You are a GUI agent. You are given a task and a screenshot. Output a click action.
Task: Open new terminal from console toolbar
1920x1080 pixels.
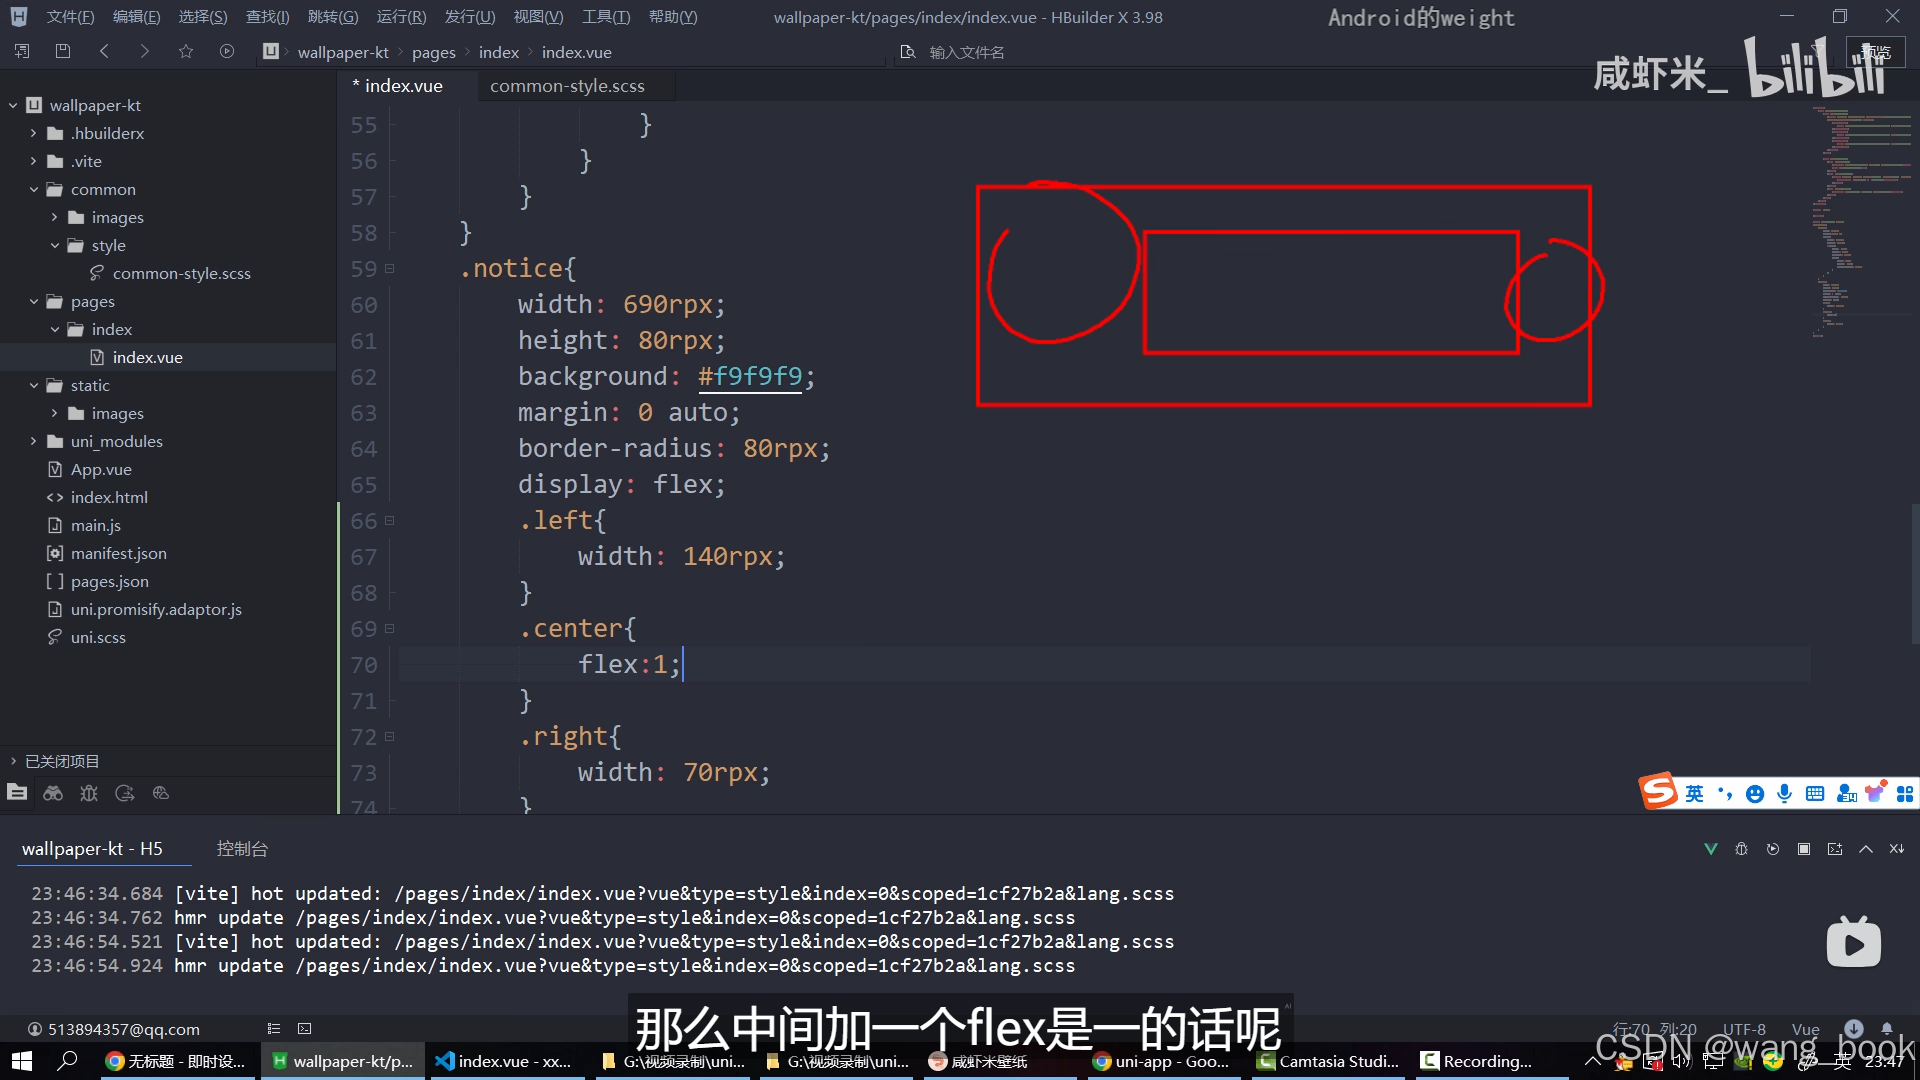tap(1835, 849)
